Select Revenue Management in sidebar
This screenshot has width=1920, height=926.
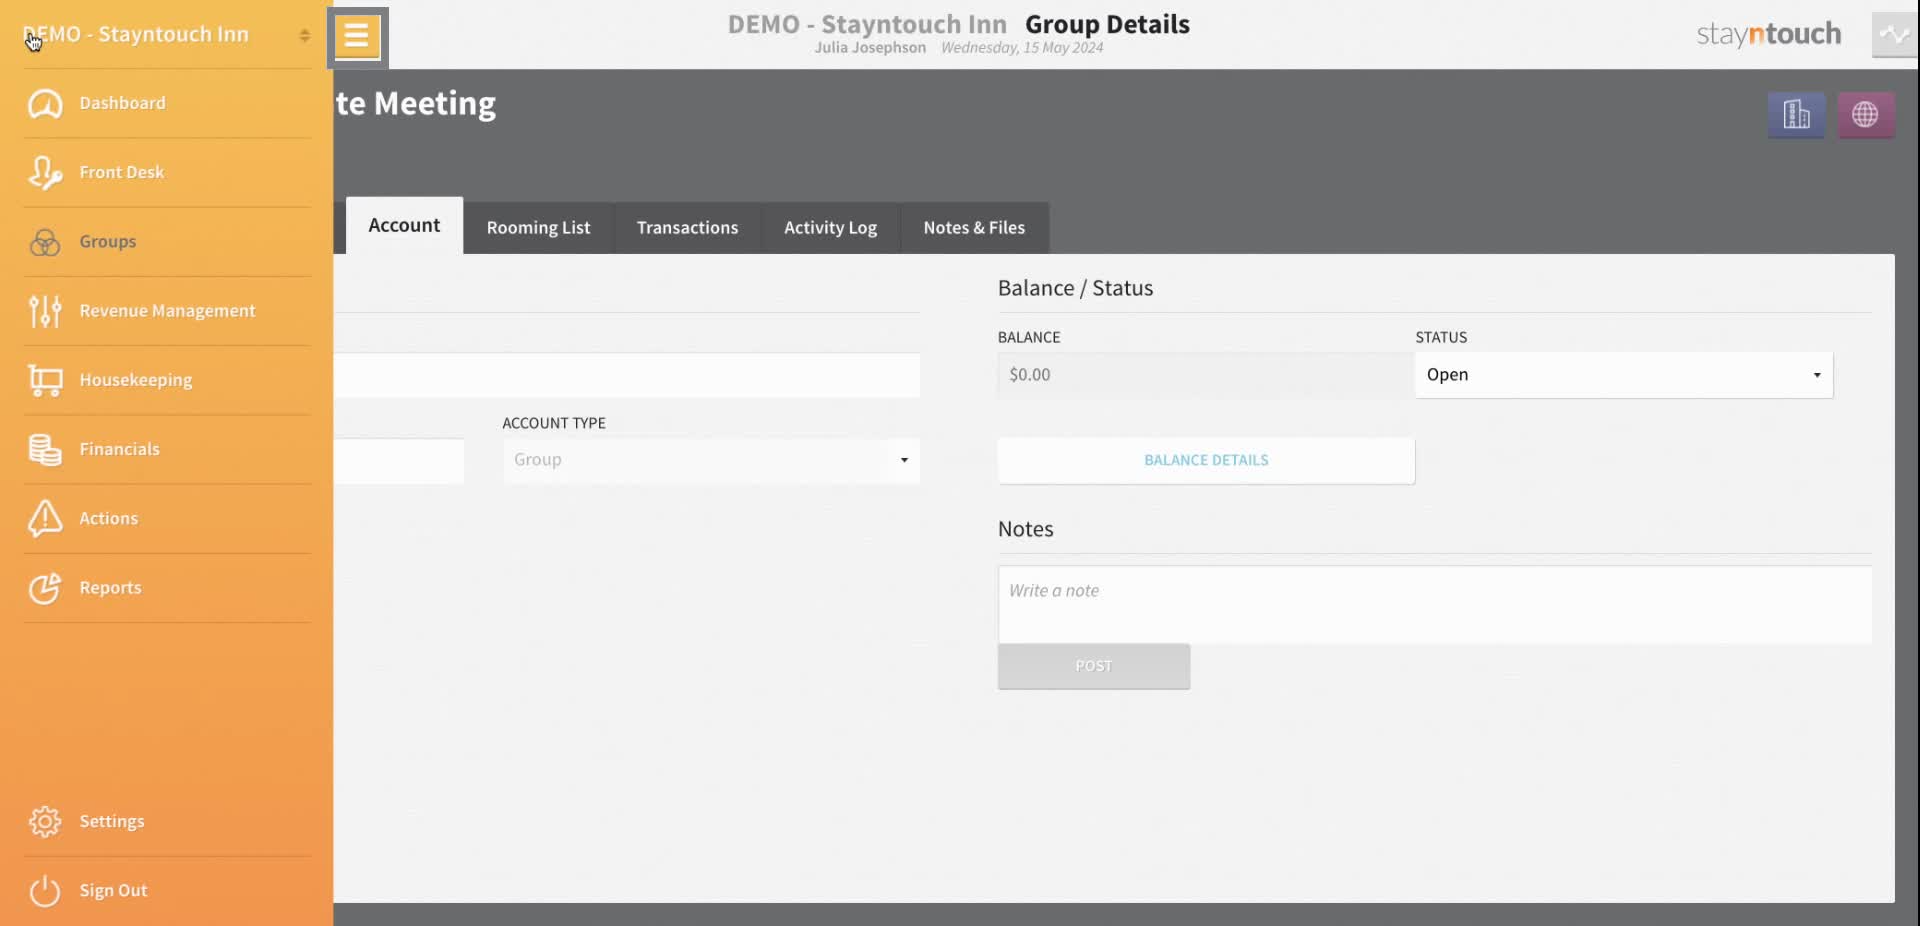[x=167, y=311]
